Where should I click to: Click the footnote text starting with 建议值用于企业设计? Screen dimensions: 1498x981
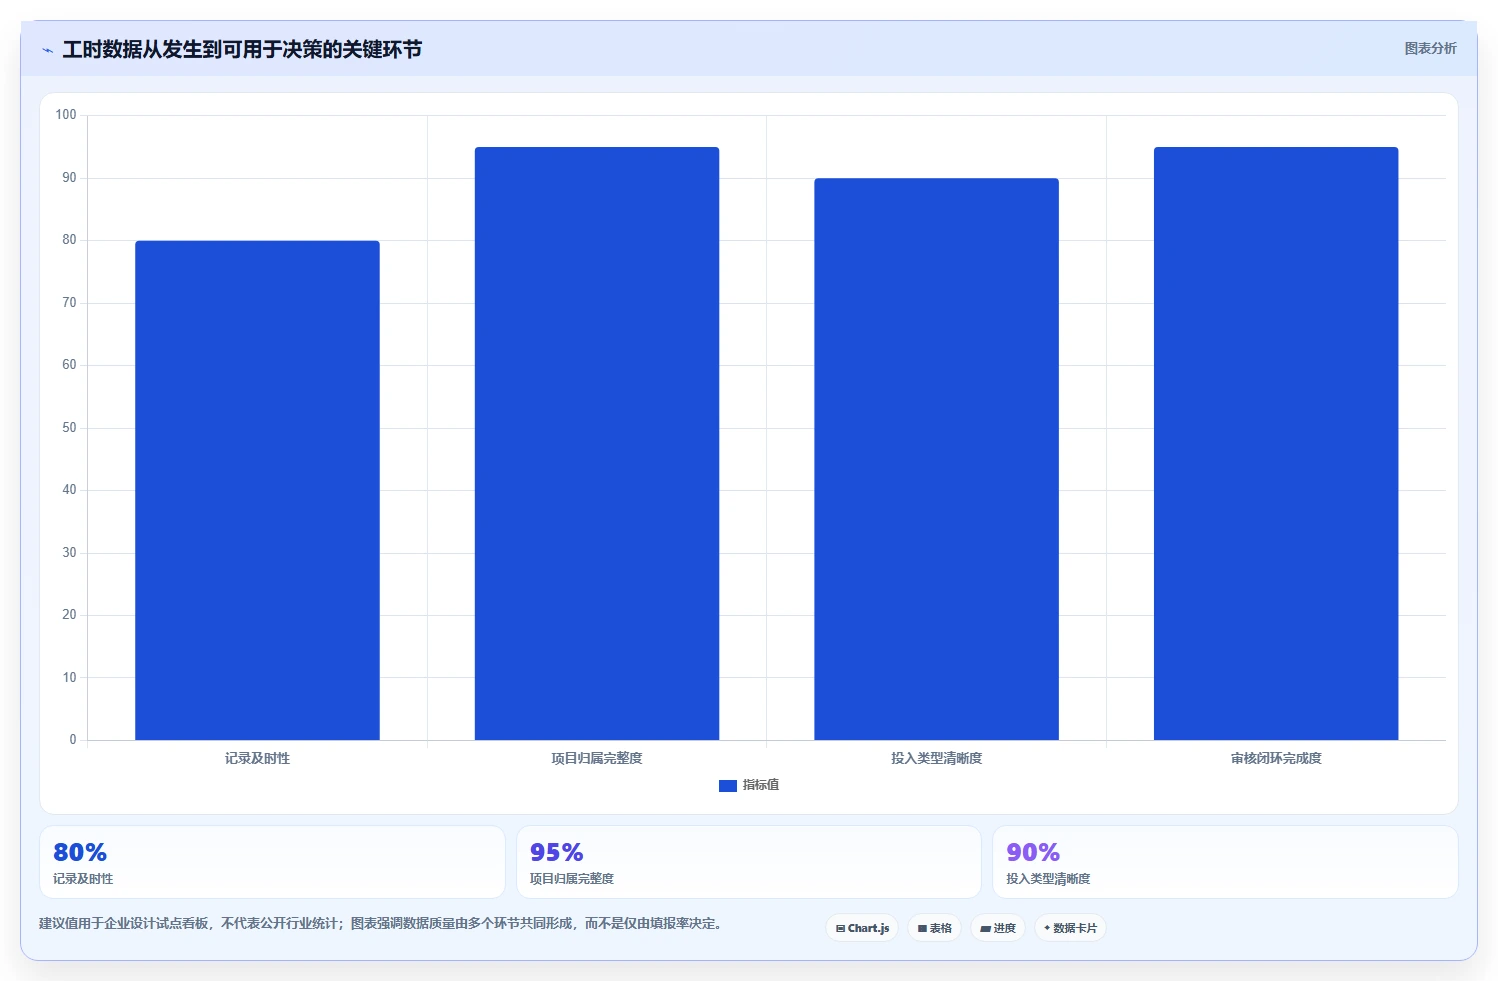point(380,923)
